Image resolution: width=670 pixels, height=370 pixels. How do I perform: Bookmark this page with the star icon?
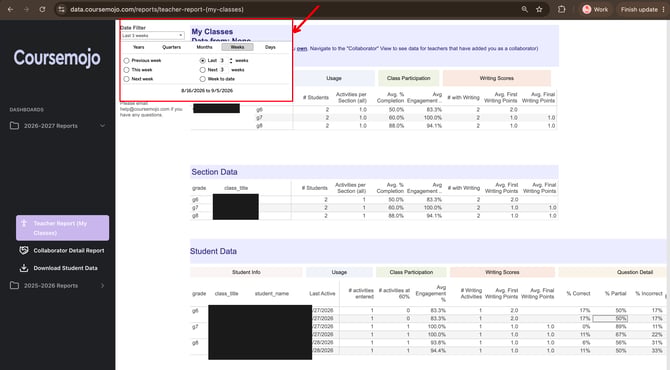tap(539, 9)
